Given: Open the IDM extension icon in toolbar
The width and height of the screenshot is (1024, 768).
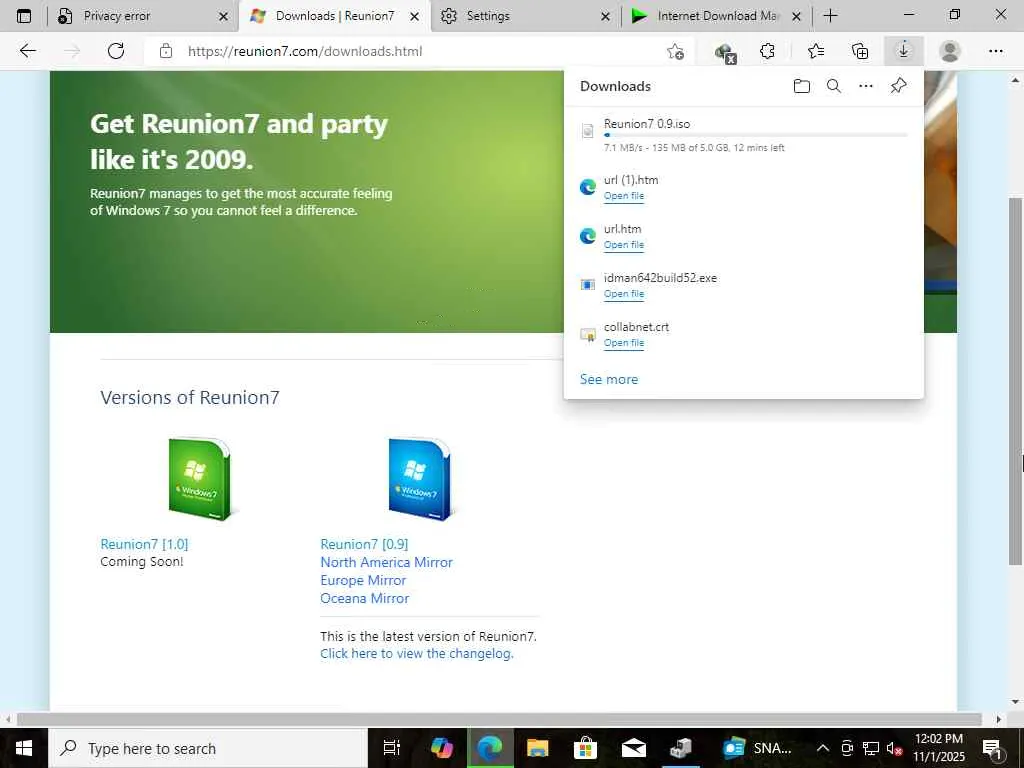Looking at the screenshot, I should 725,52.
